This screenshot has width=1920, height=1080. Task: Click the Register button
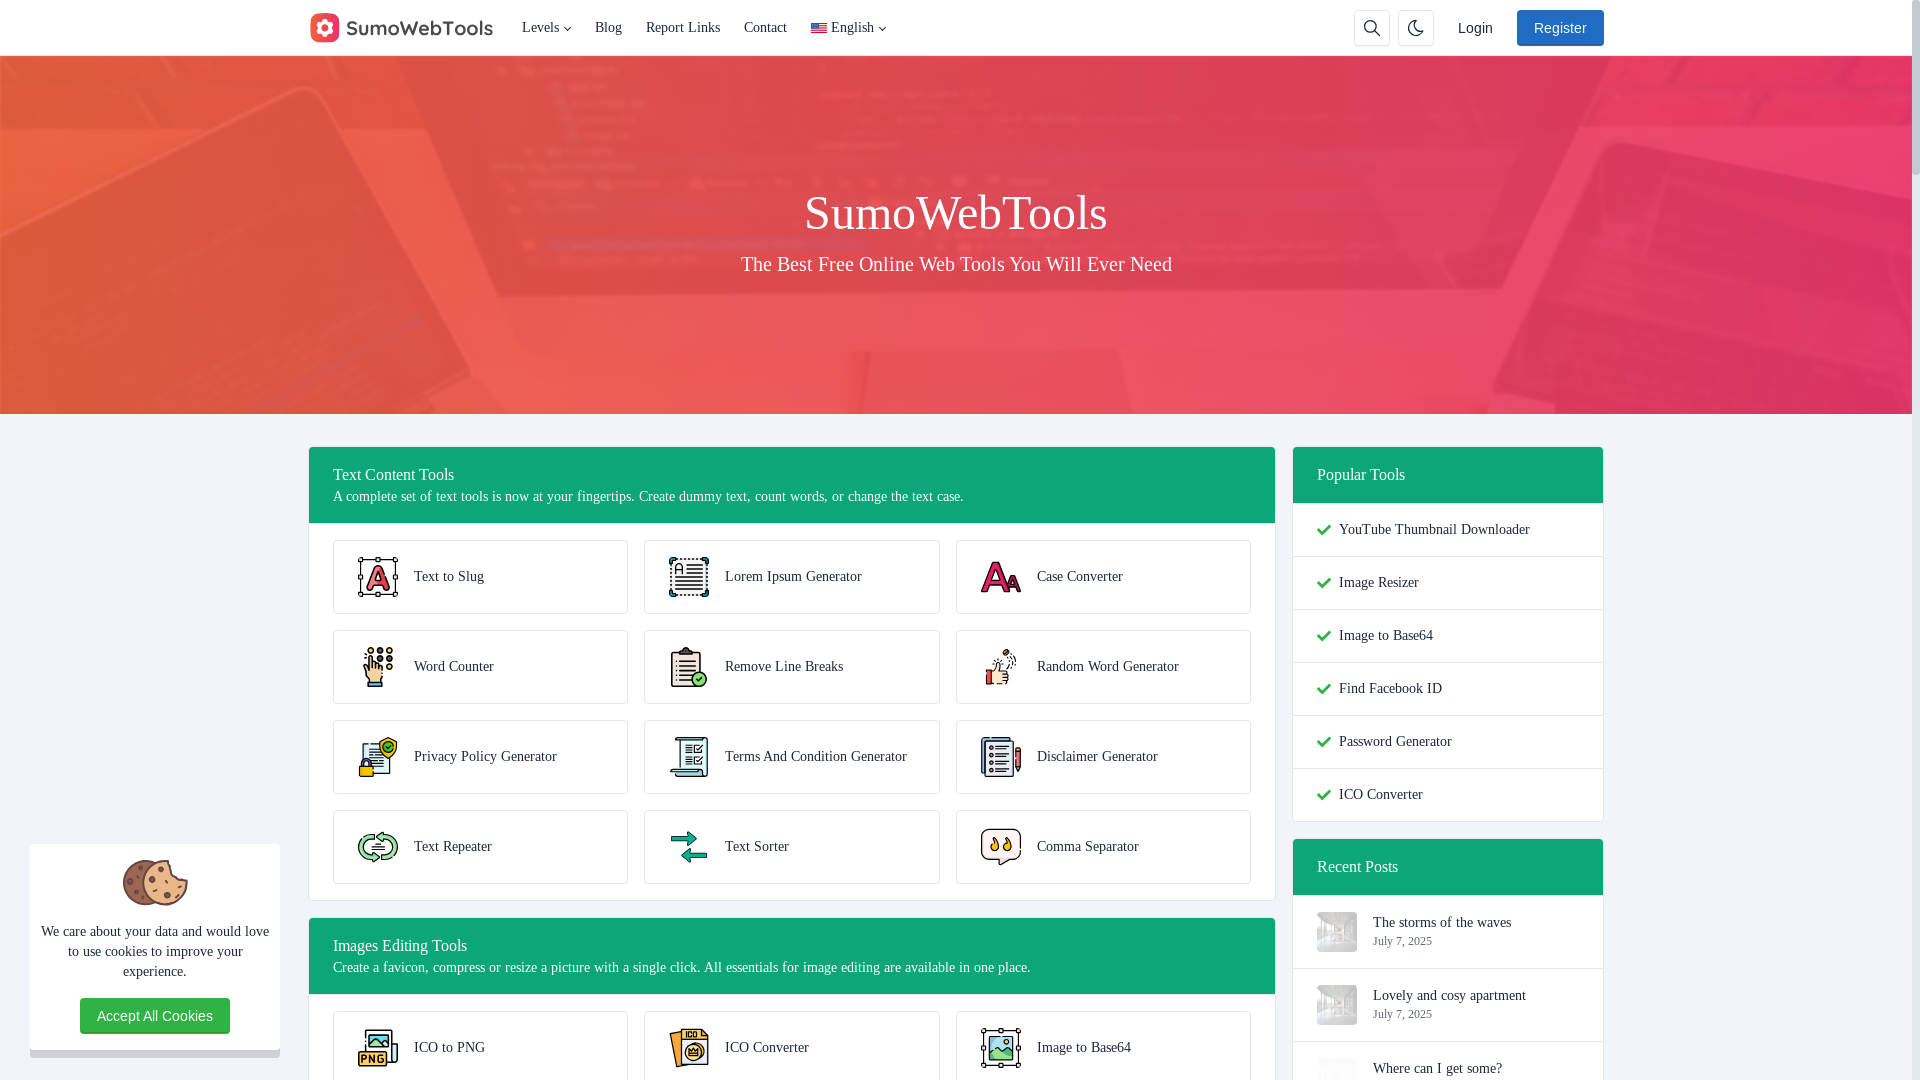1560,28
